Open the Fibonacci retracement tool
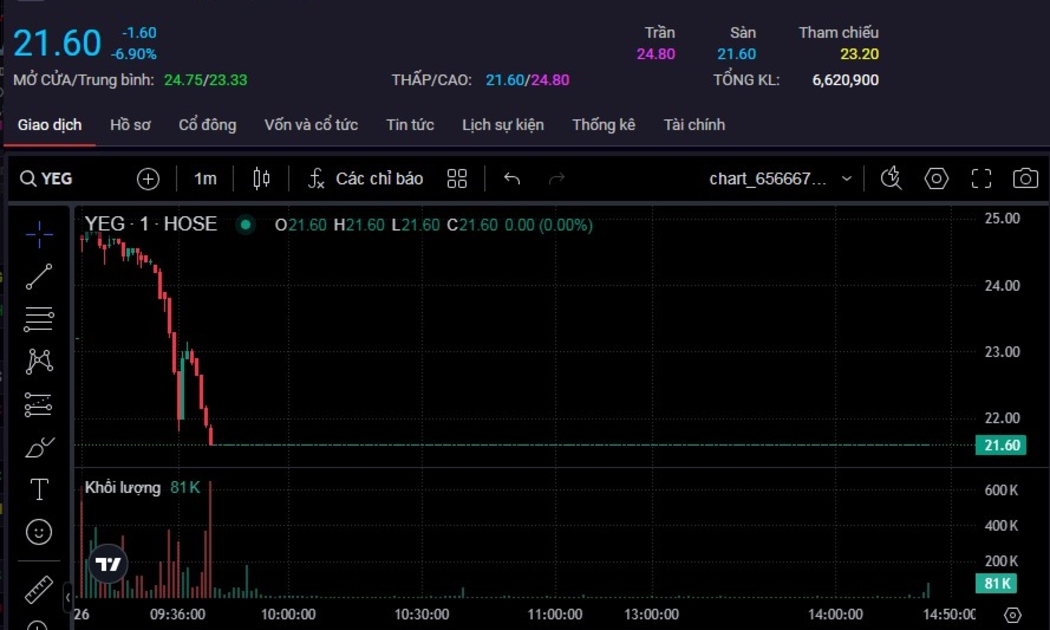This screenshot has width=1050, height=630. pyautogui.click(x=39, y=320)
